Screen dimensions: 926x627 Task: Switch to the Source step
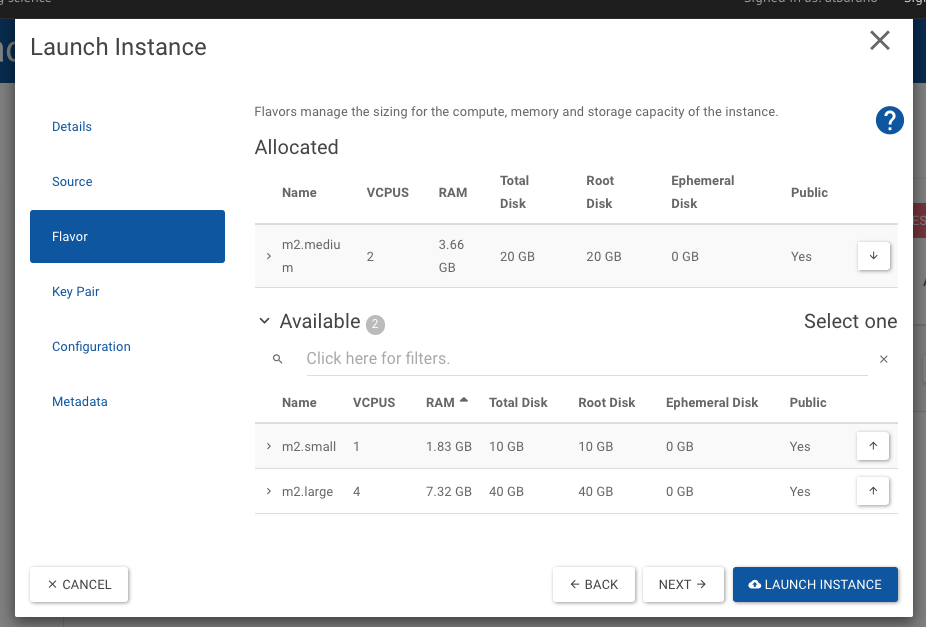click(x=72, y=182)
